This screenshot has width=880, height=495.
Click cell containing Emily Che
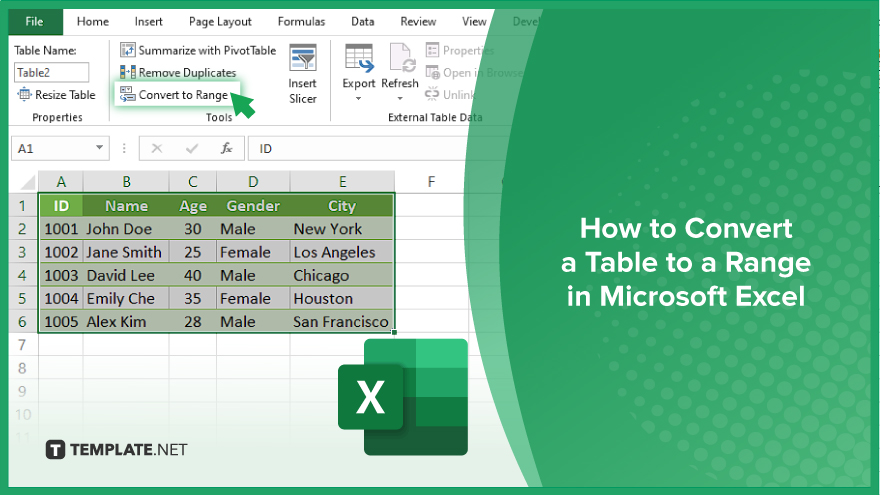126,299
